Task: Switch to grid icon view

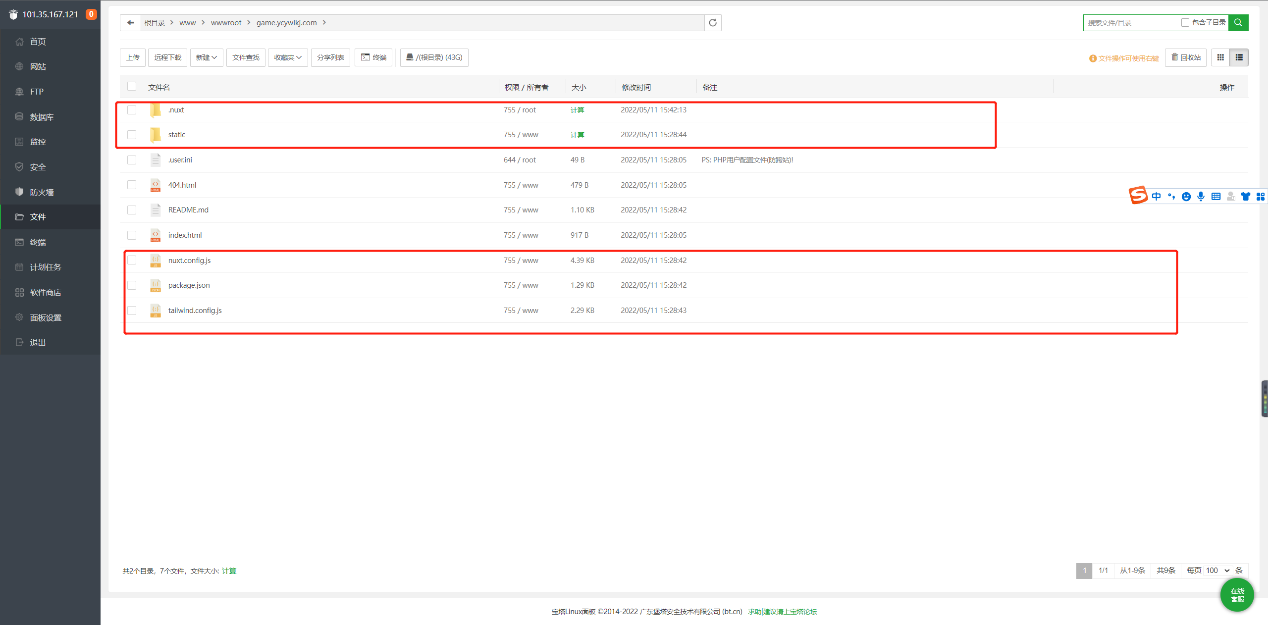Action: point(1221,58)
